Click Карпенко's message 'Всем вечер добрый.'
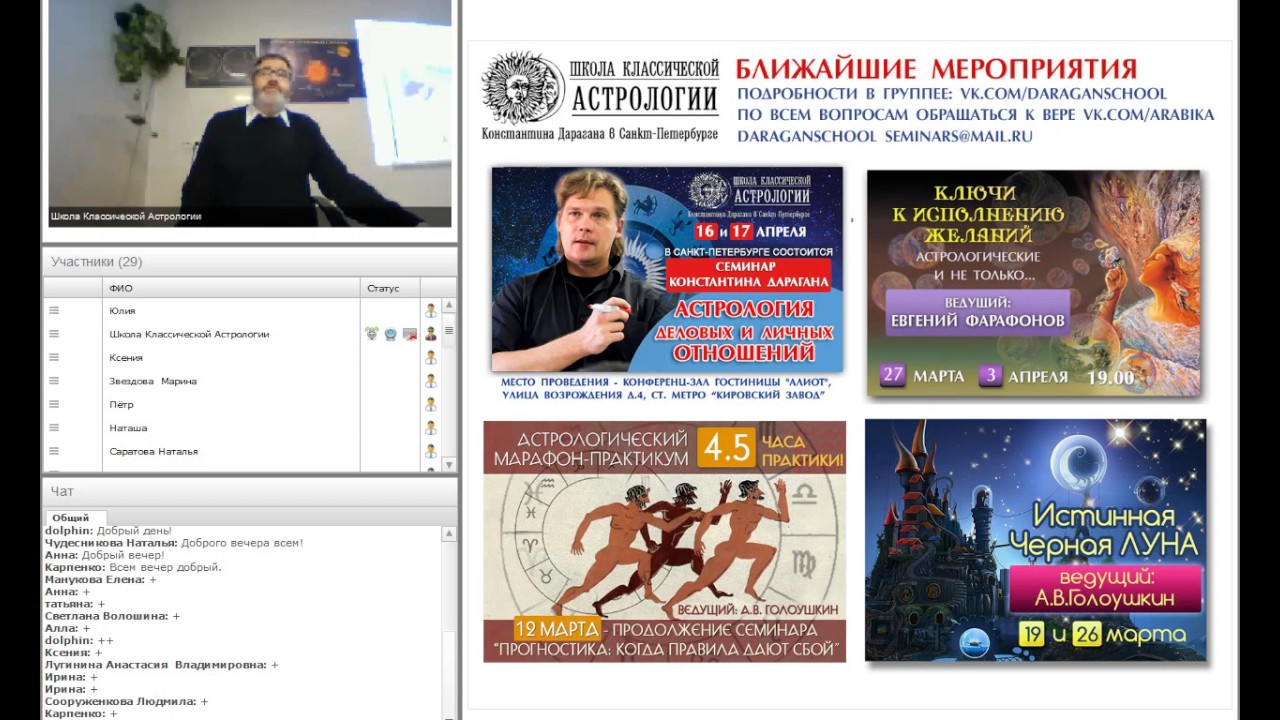Image resolution: width=1280 pixels, height=720 pixels. pos(133,567)
